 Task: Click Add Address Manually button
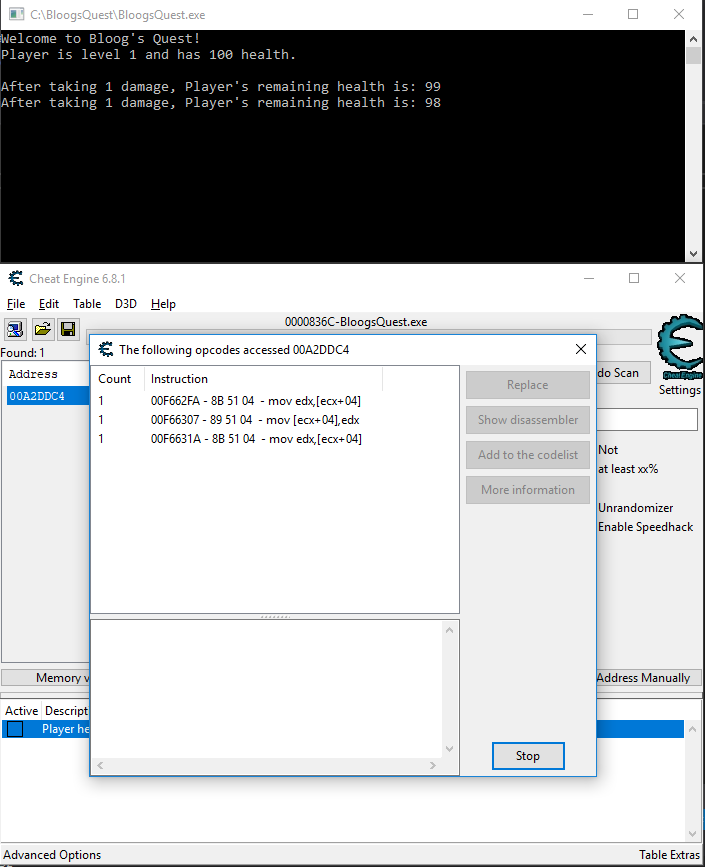tap(649, 677)
